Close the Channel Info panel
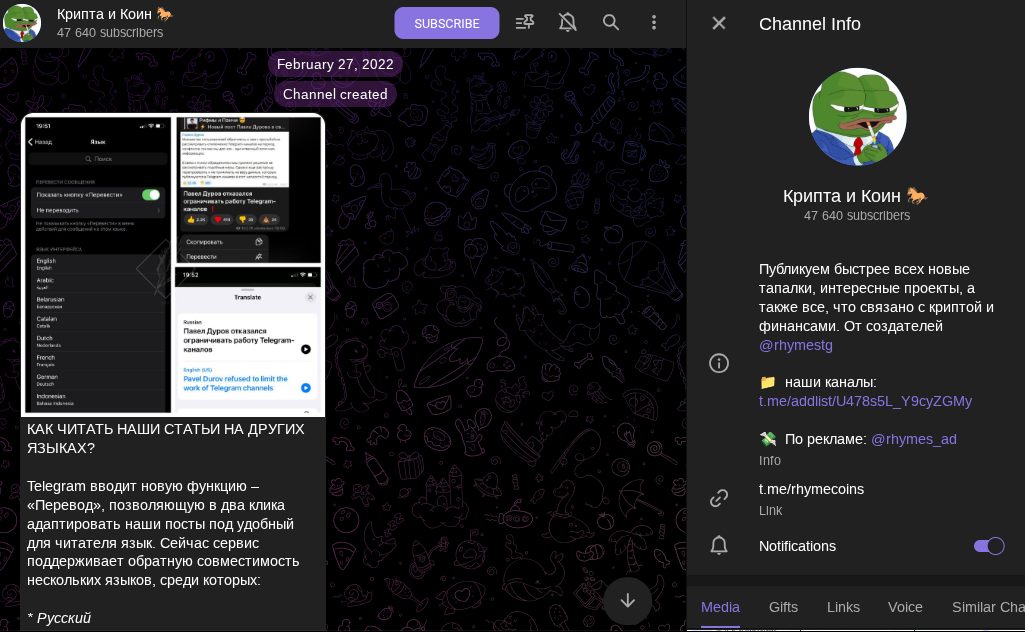 [x=718, y=24]
